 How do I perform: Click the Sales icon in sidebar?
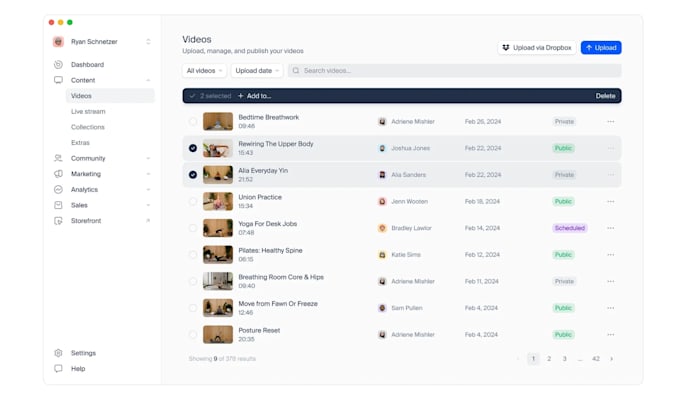point(58,205)
